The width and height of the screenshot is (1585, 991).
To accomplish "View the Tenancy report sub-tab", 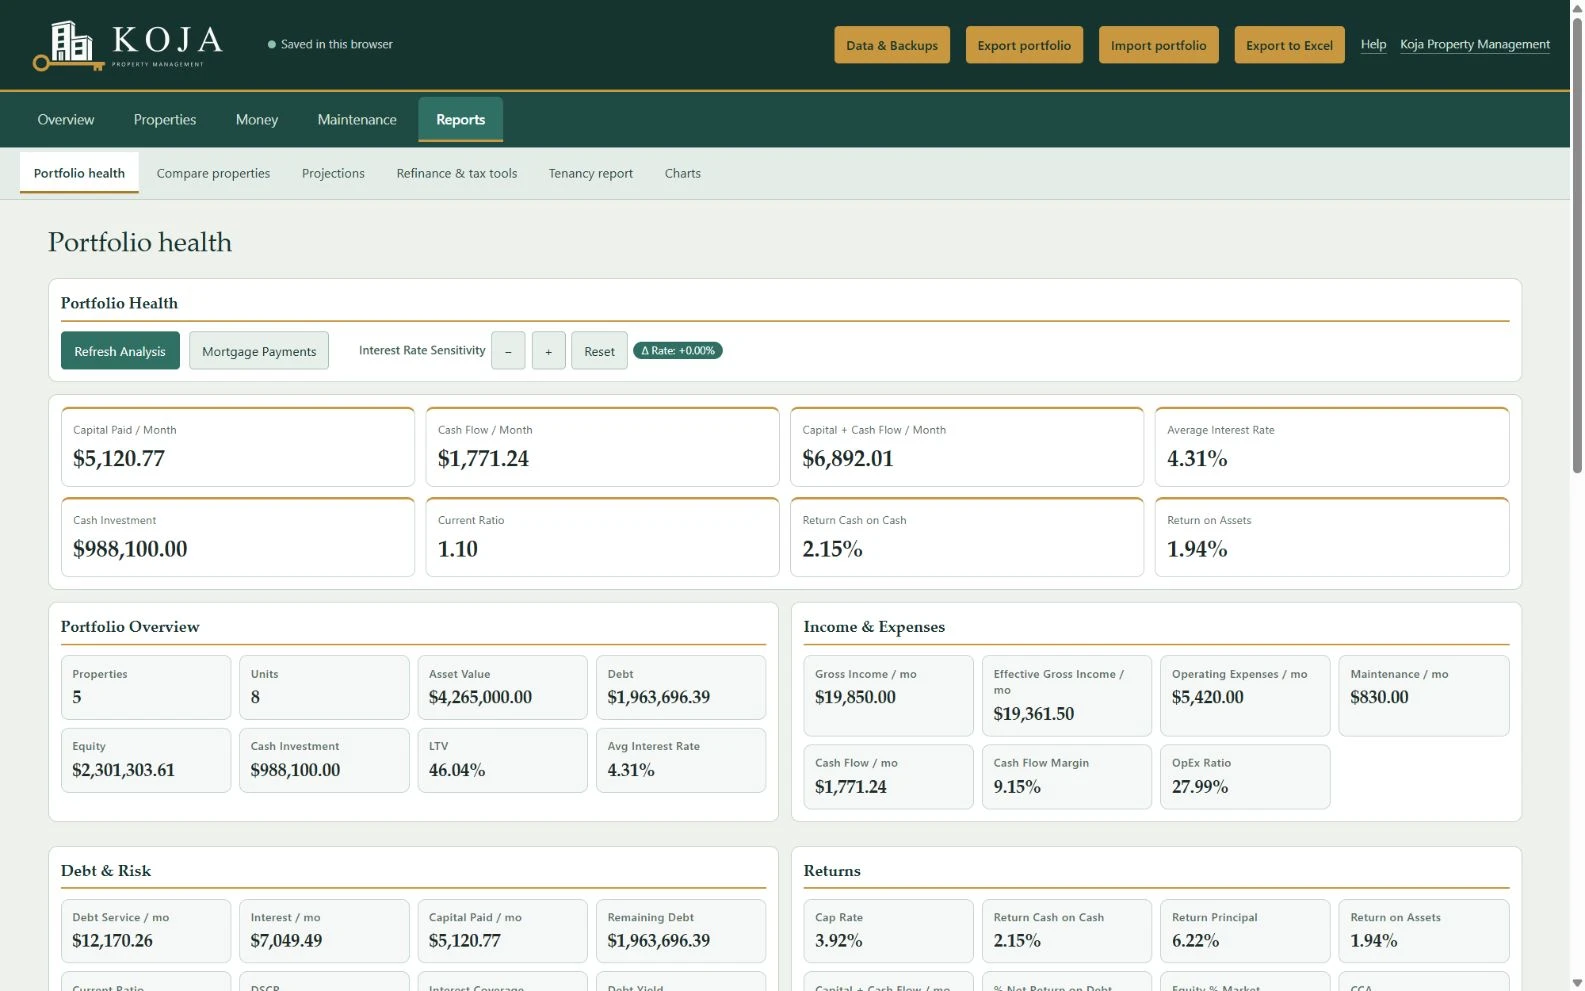I will (x=591, y=173).
